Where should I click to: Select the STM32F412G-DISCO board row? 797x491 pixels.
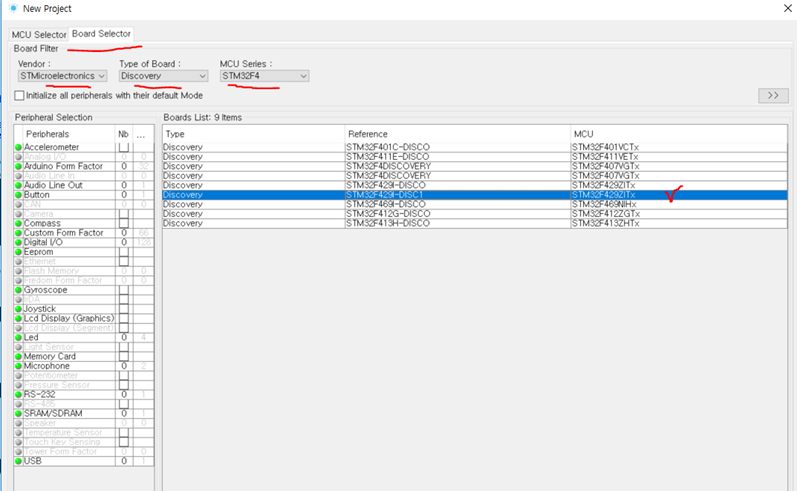[475, 213]
